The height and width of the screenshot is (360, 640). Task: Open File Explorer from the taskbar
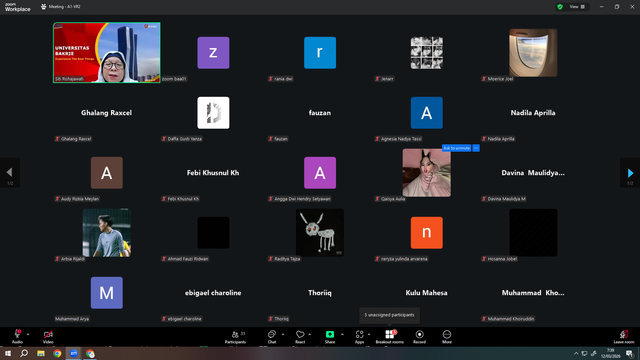pos(41,353)
